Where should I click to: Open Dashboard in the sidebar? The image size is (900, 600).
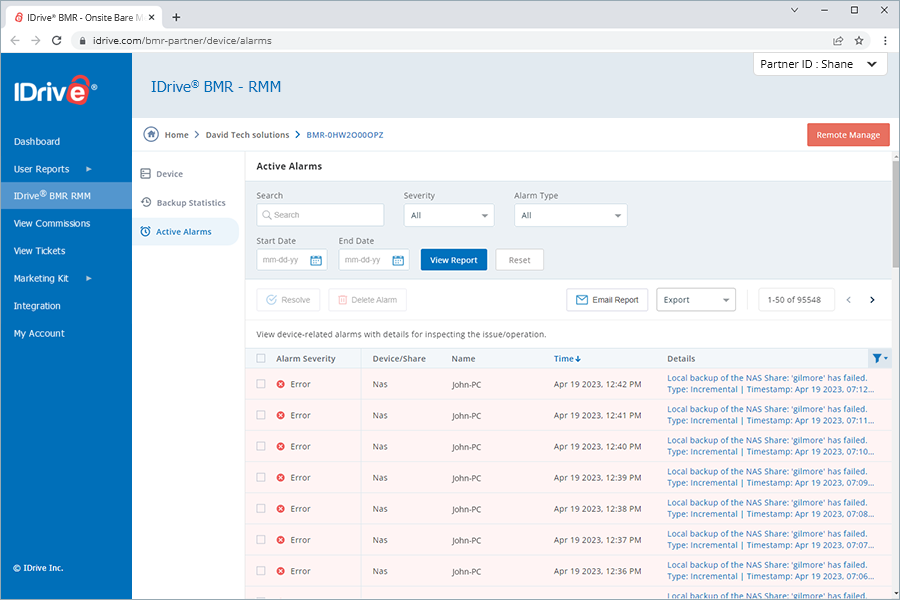point(37,141)
